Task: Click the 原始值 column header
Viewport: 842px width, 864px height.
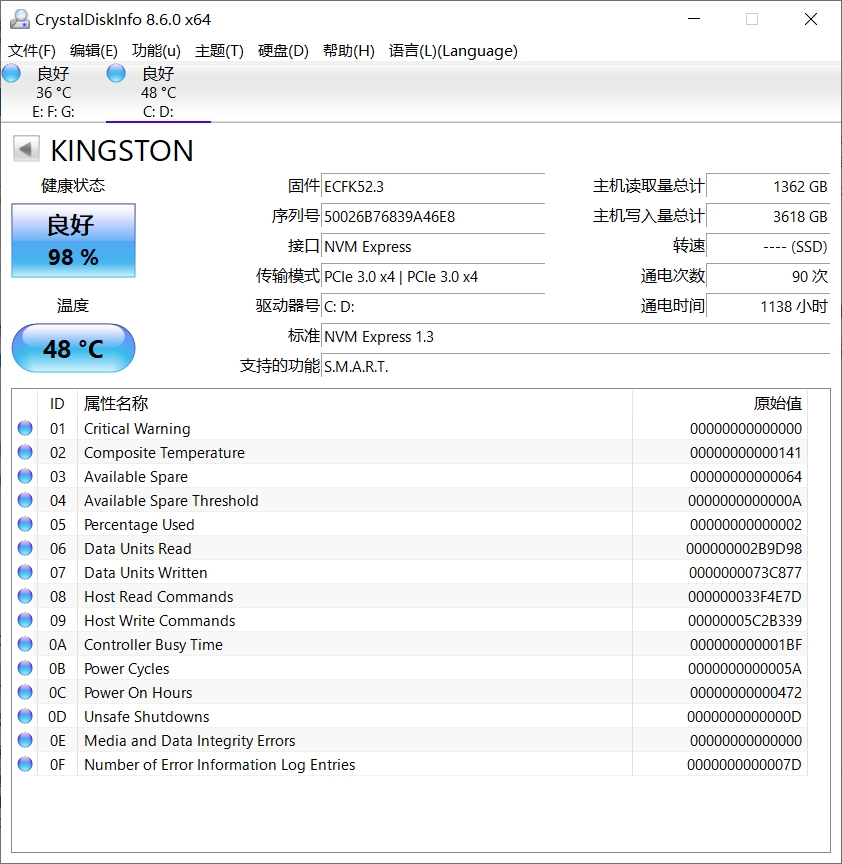Action: coord(776,403)
